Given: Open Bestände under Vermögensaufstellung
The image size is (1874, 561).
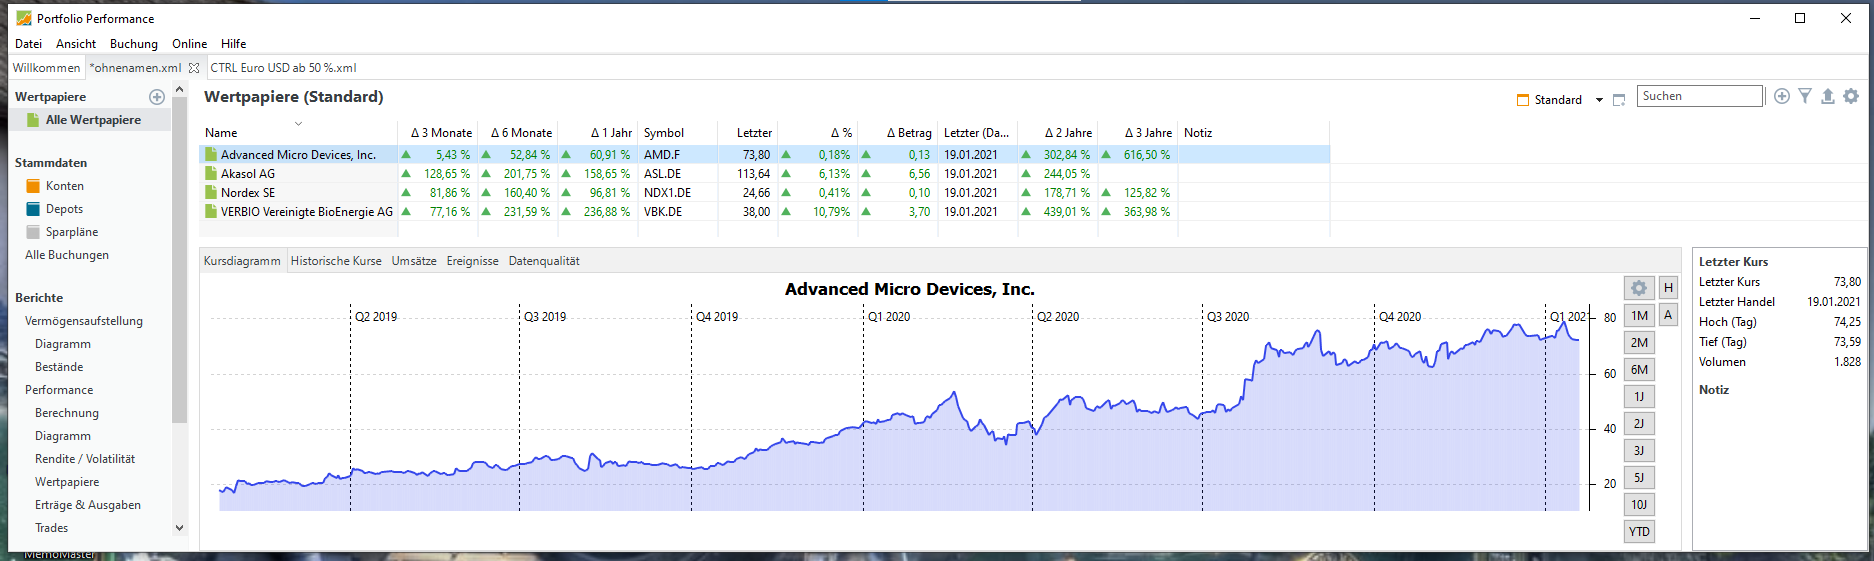Looking at the screenshot, I should point(59,367).
